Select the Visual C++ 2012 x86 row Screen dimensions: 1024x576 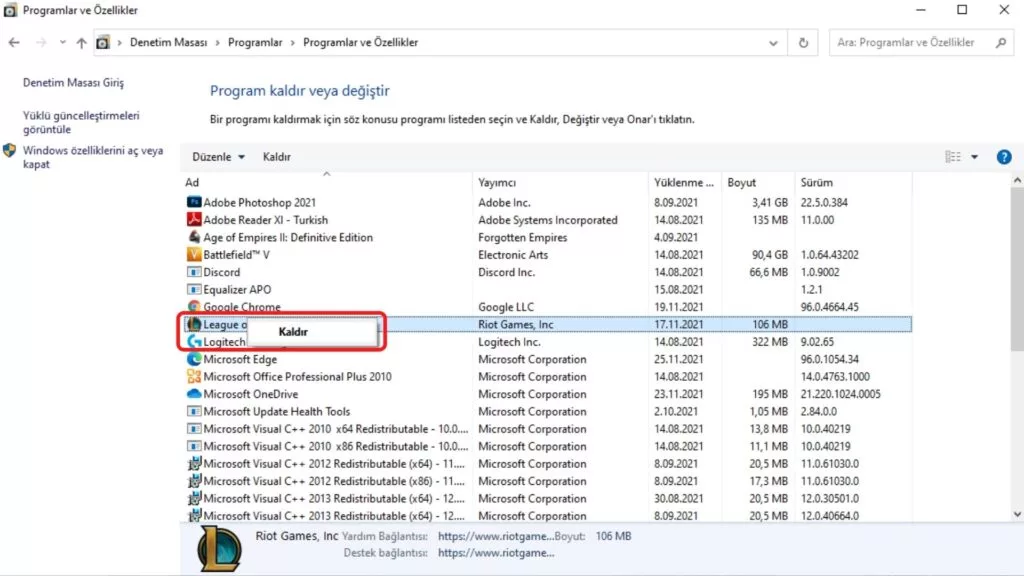pyautogui.click(x=547, y=481)
